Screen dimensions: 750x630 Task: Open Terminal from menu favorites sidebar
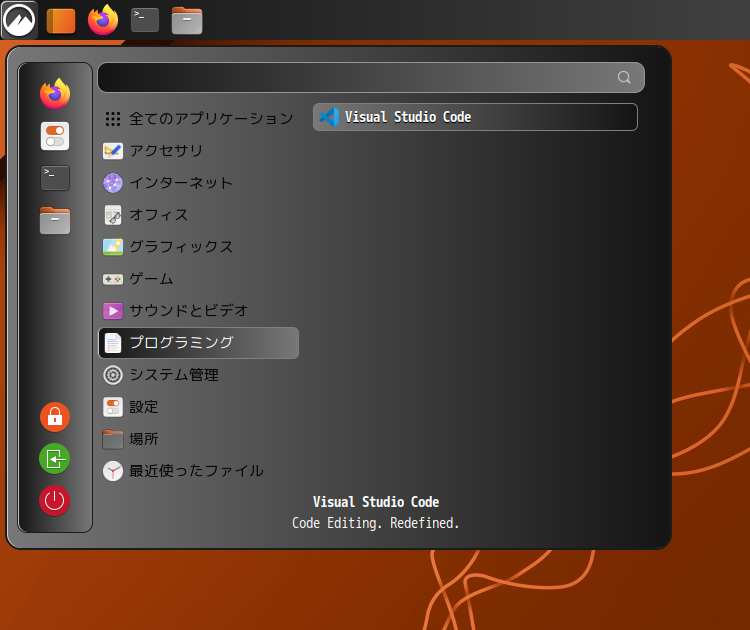(55, 178)
